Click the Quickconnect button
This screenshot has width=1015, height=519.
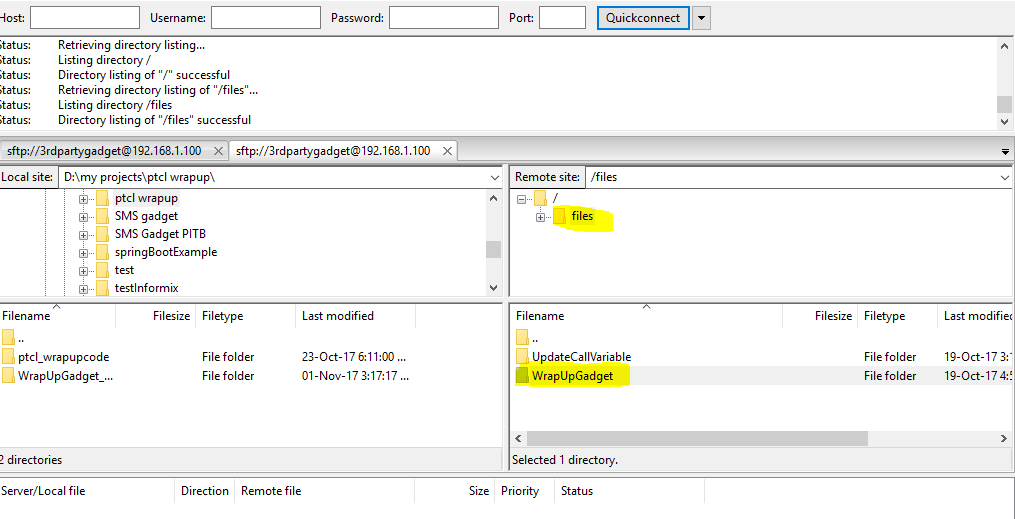(x=642, y=18)
